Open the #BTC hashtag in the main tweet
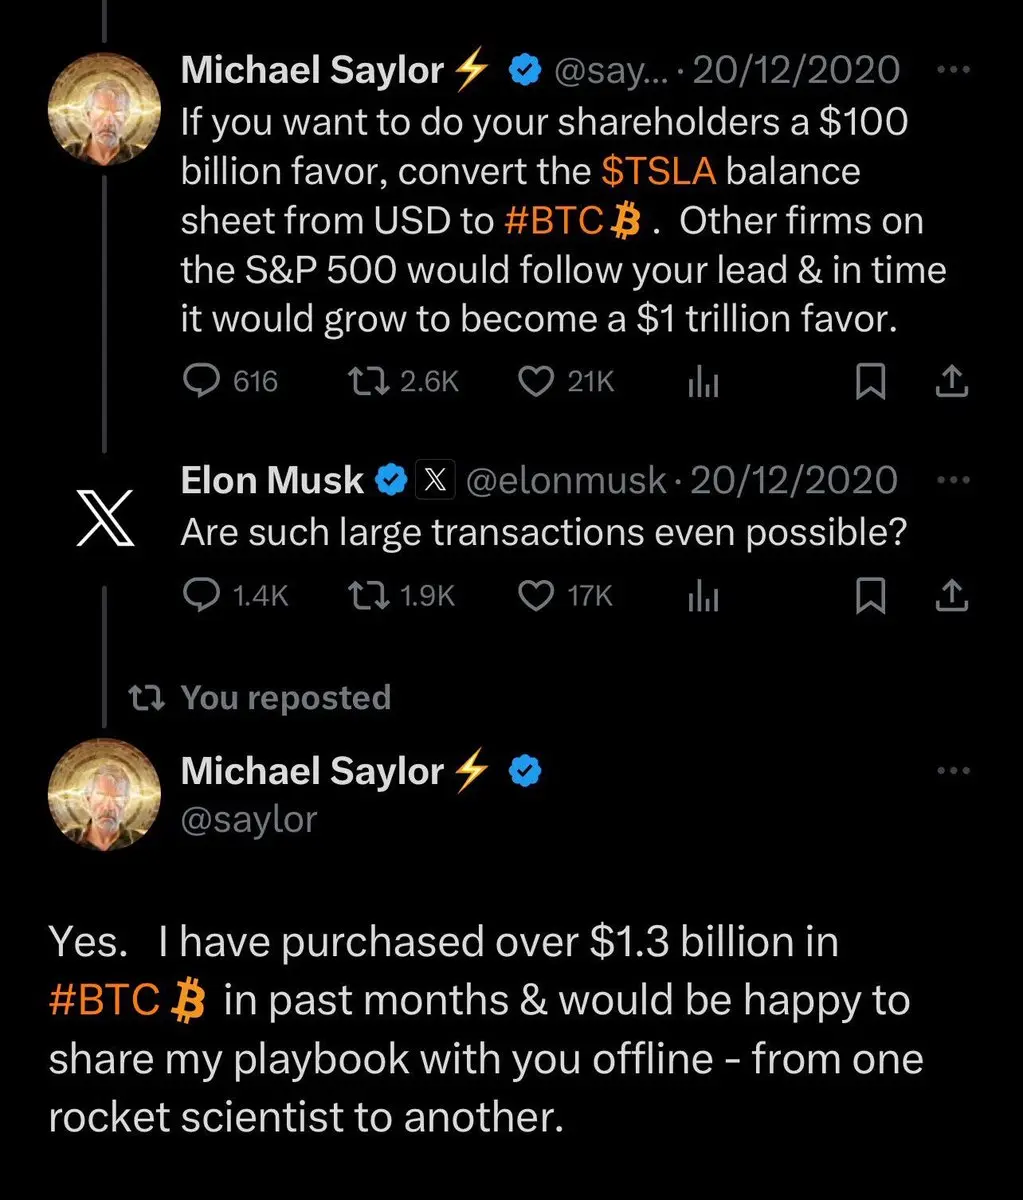The width and height of the screenshot is (1023, 1200). click(x=104, y=1001)
